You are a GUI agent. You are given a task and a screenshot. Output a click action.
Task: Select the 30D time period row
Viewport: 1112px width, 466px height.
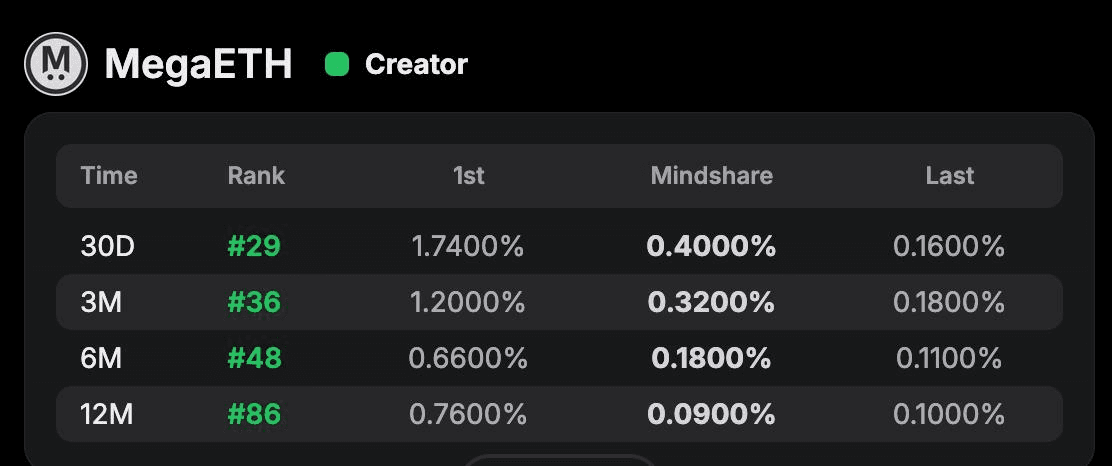click(x=107, y=247)
